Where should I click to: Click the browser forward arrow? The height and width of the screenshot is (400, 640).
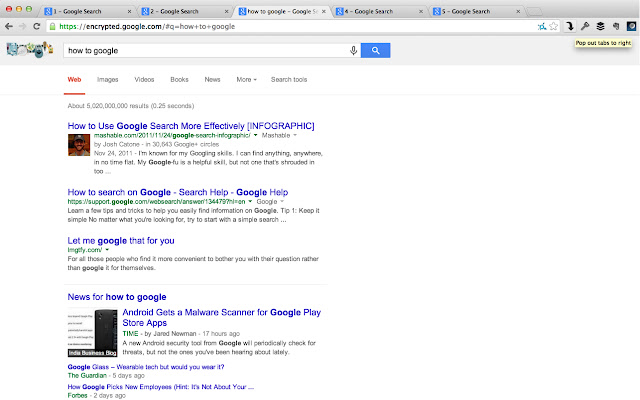(22, 27)
